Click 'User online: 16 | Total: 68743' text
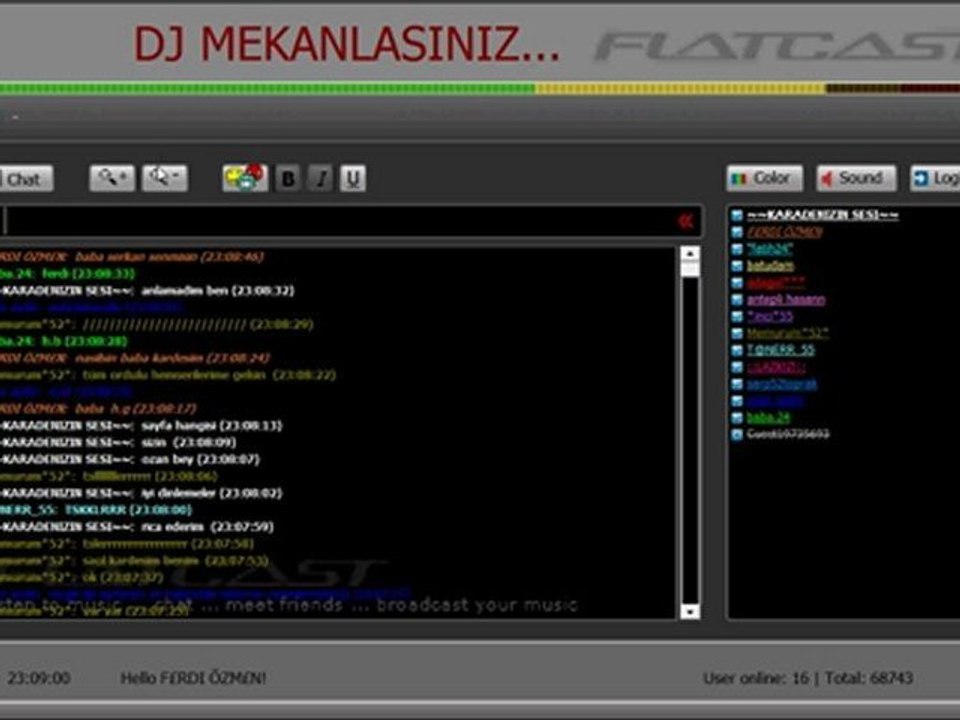Screen dimensions: 960x720 (x=808, y=678)
